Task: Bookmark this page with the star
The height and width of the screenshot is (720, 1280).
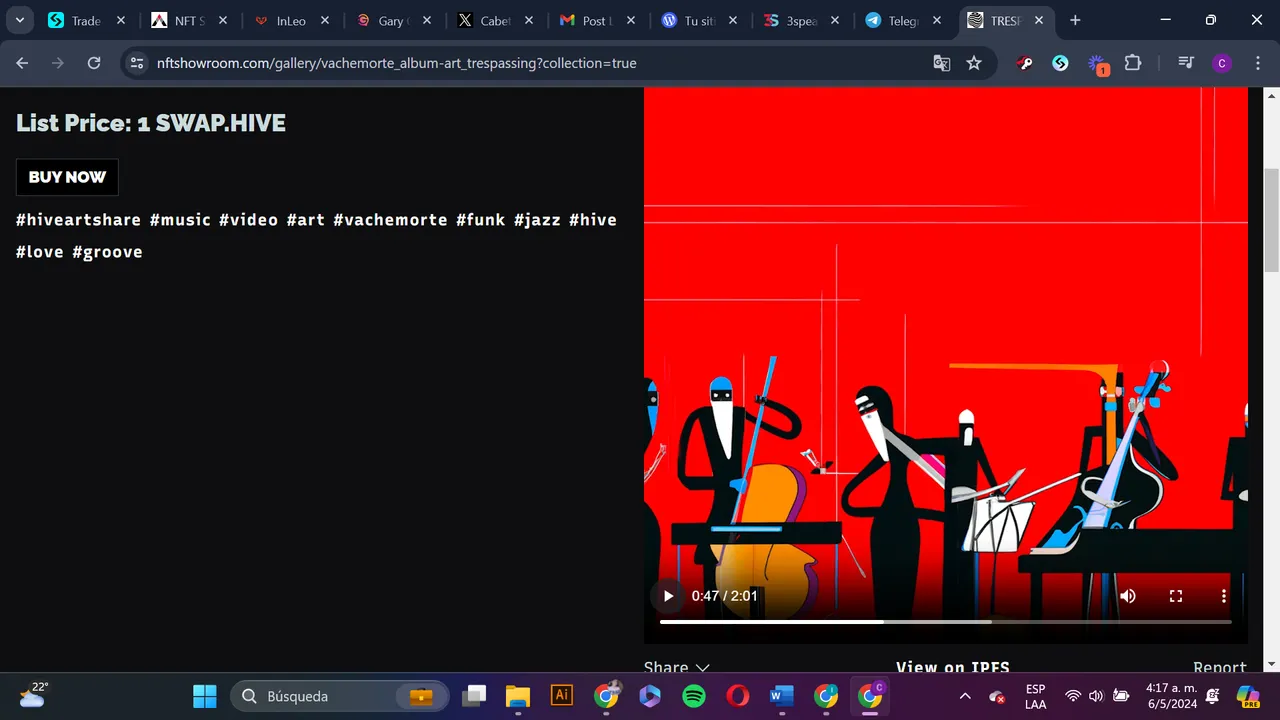Action: 974,63
